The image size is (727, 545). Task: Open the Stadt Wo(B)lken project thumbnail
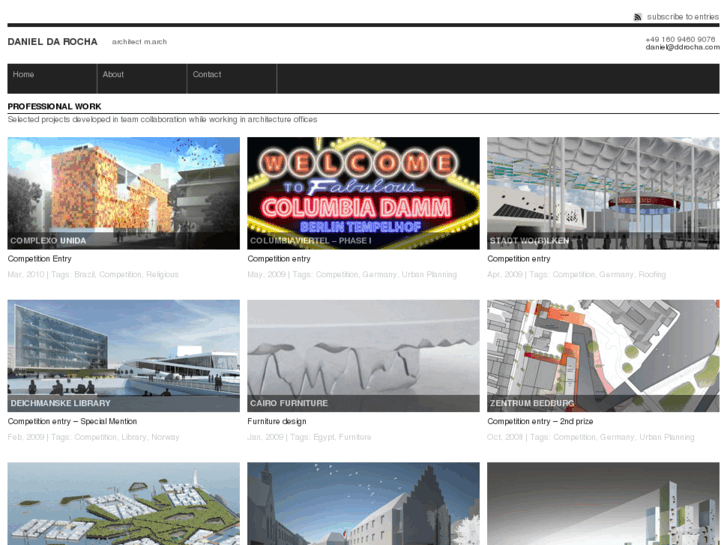pyautogui.click(x=603, y=193)
